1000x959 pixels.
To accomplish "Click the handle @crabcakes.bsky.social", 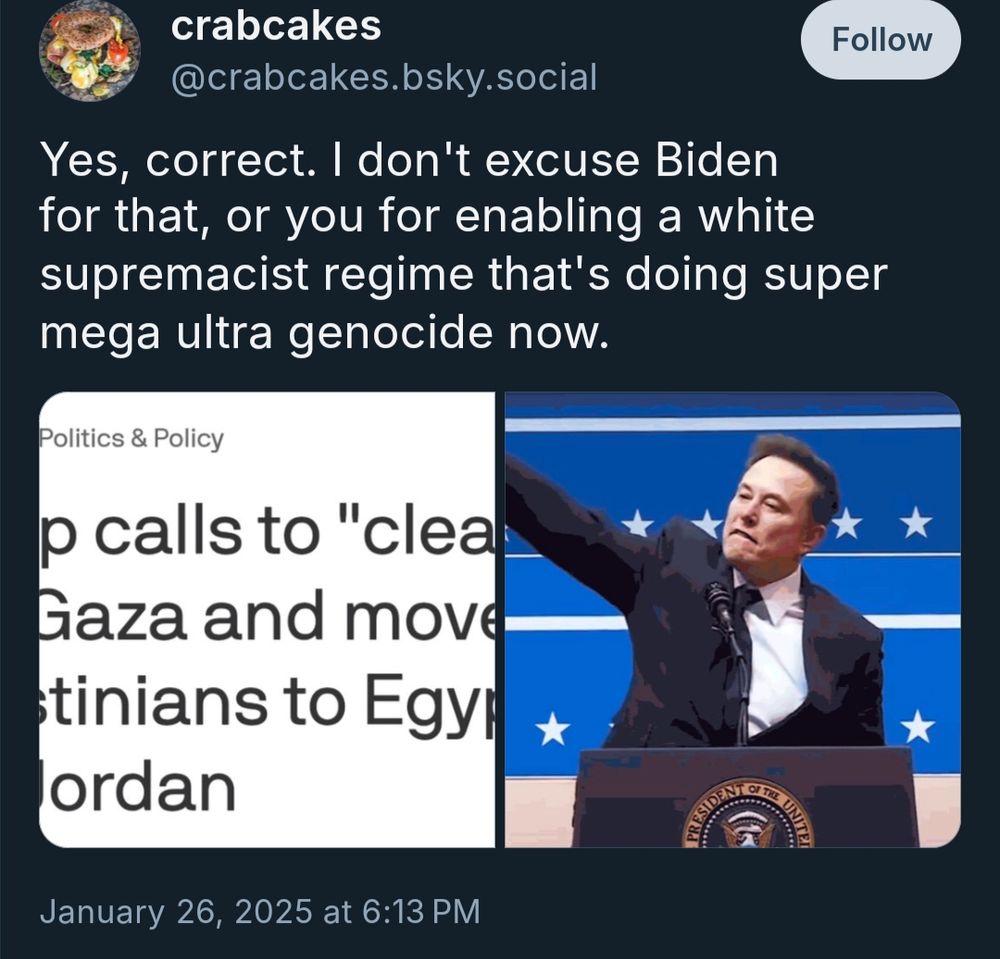I will pos(384,75).
